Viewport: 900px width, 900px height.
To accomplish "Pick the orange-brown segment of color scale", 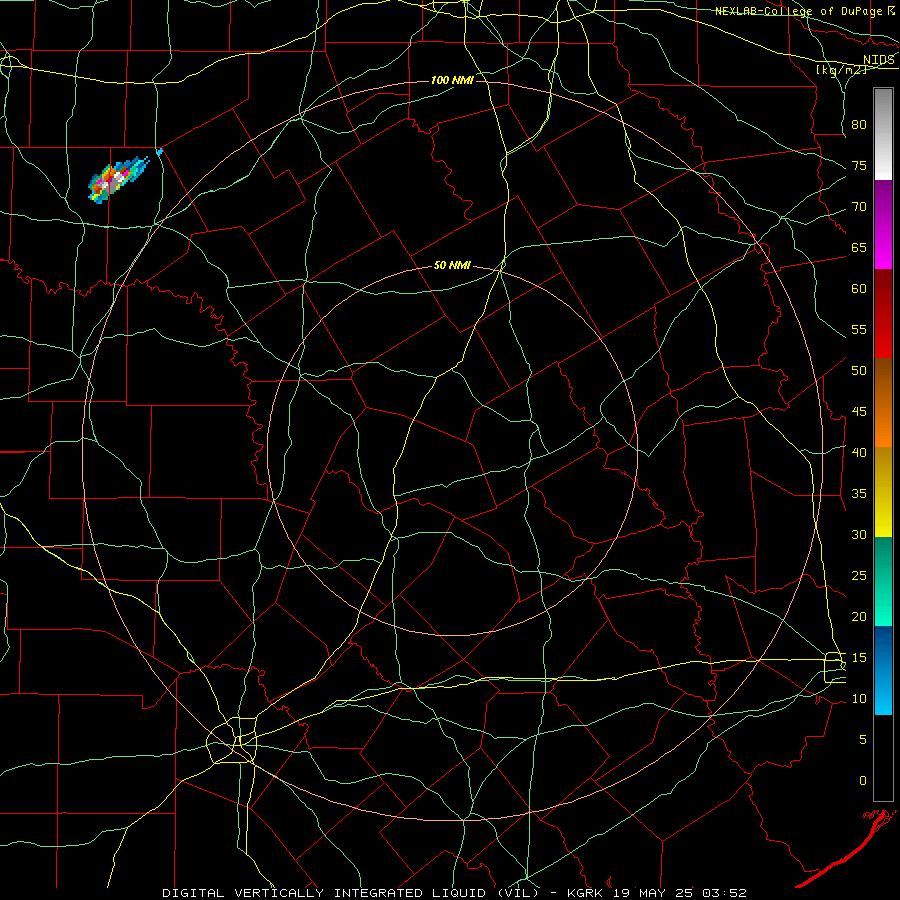I will tap(883, 402).
